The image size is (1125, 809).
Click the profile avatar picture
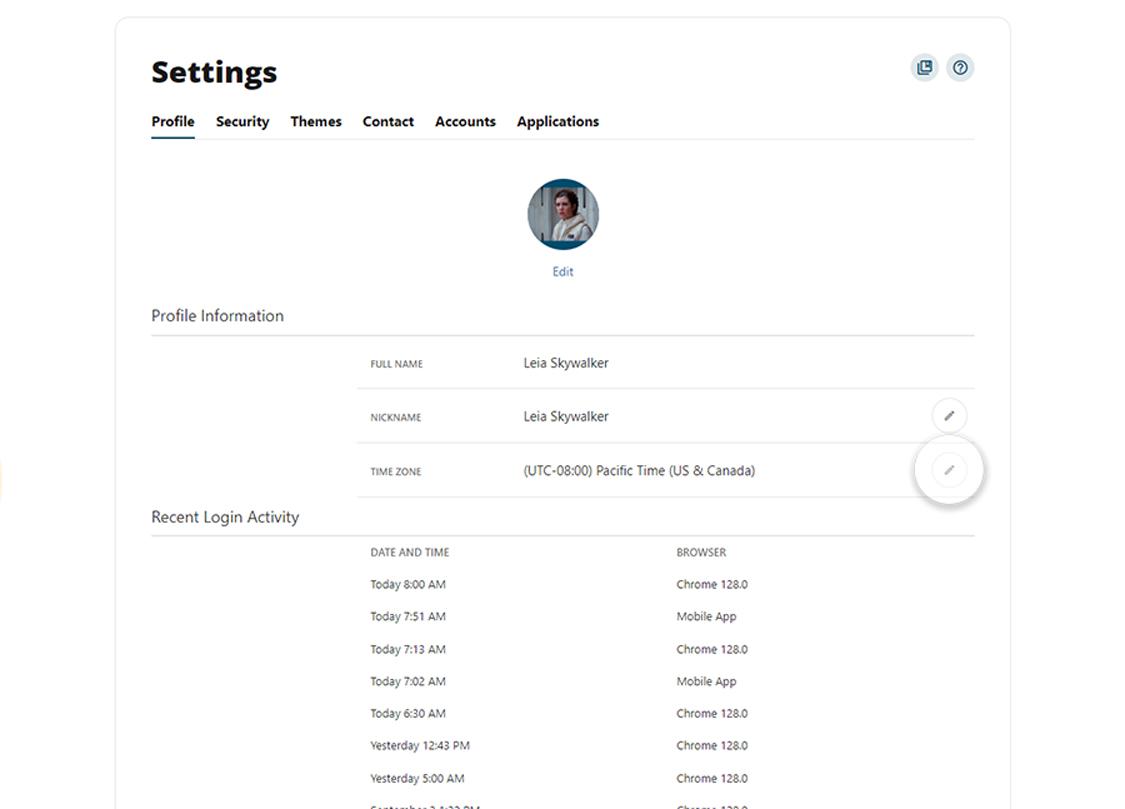pos(563,214)
